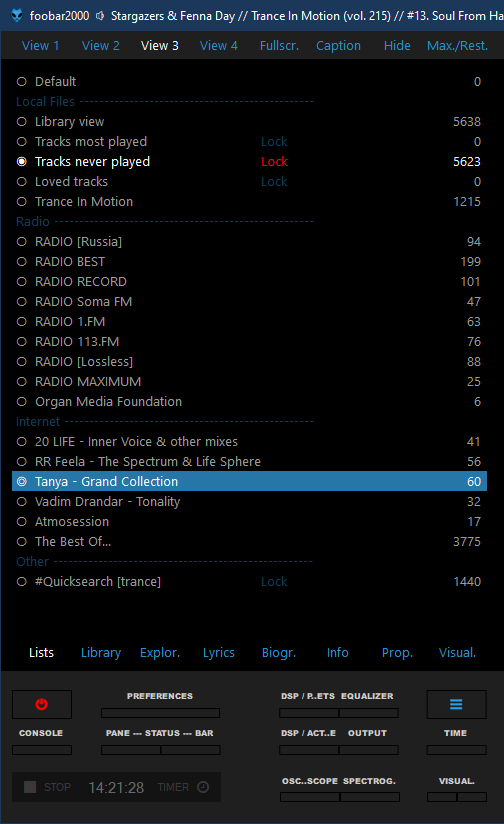Select the Library view radio button
The height and width of the screenshot is (824, 504).
coord(22,121)
